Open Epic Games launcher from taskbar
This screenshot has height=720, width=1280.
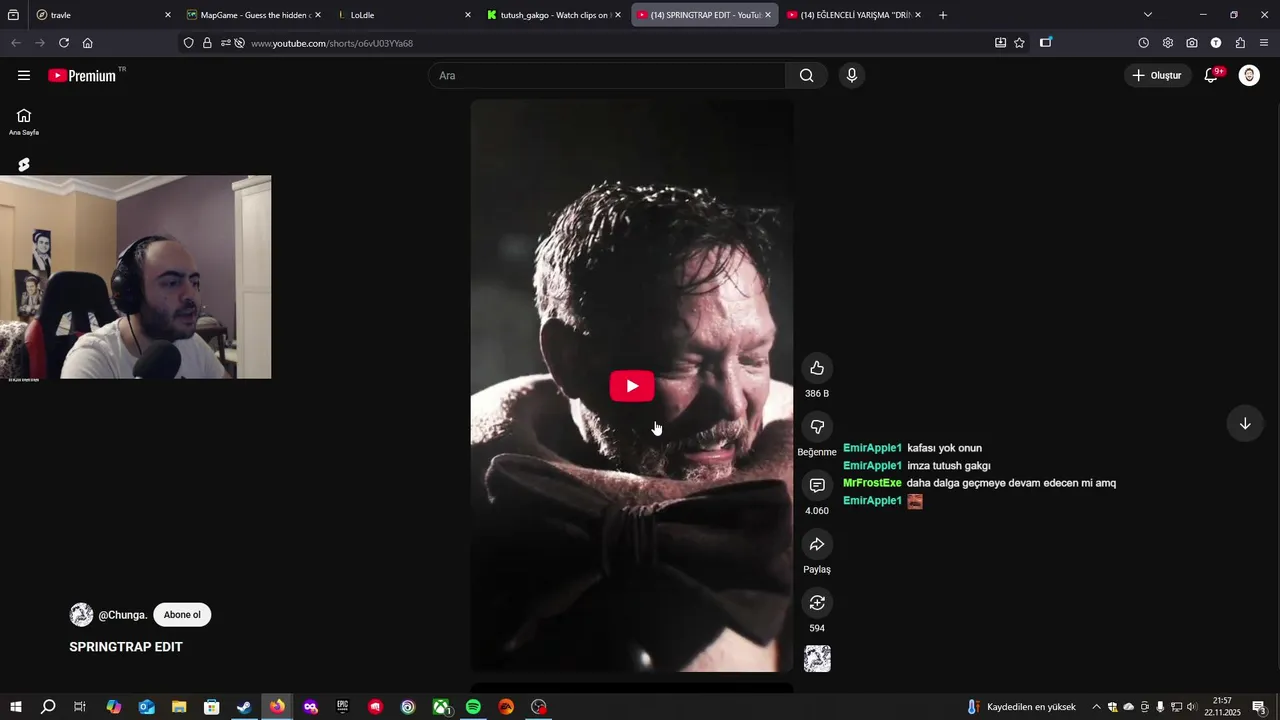[x=342, y=707]
